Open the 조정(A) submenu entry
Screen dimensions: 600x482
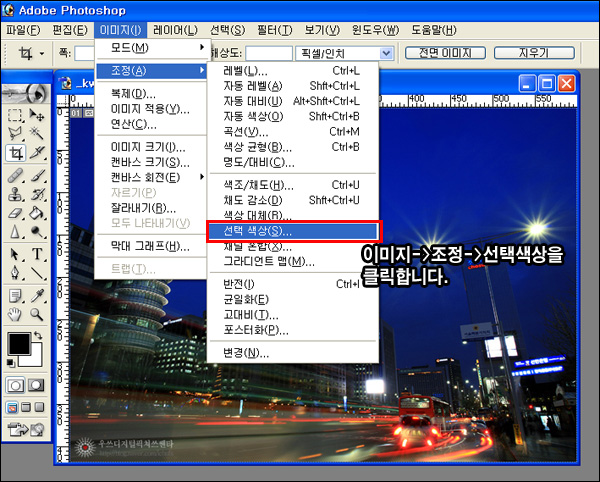tap(152, 70)
